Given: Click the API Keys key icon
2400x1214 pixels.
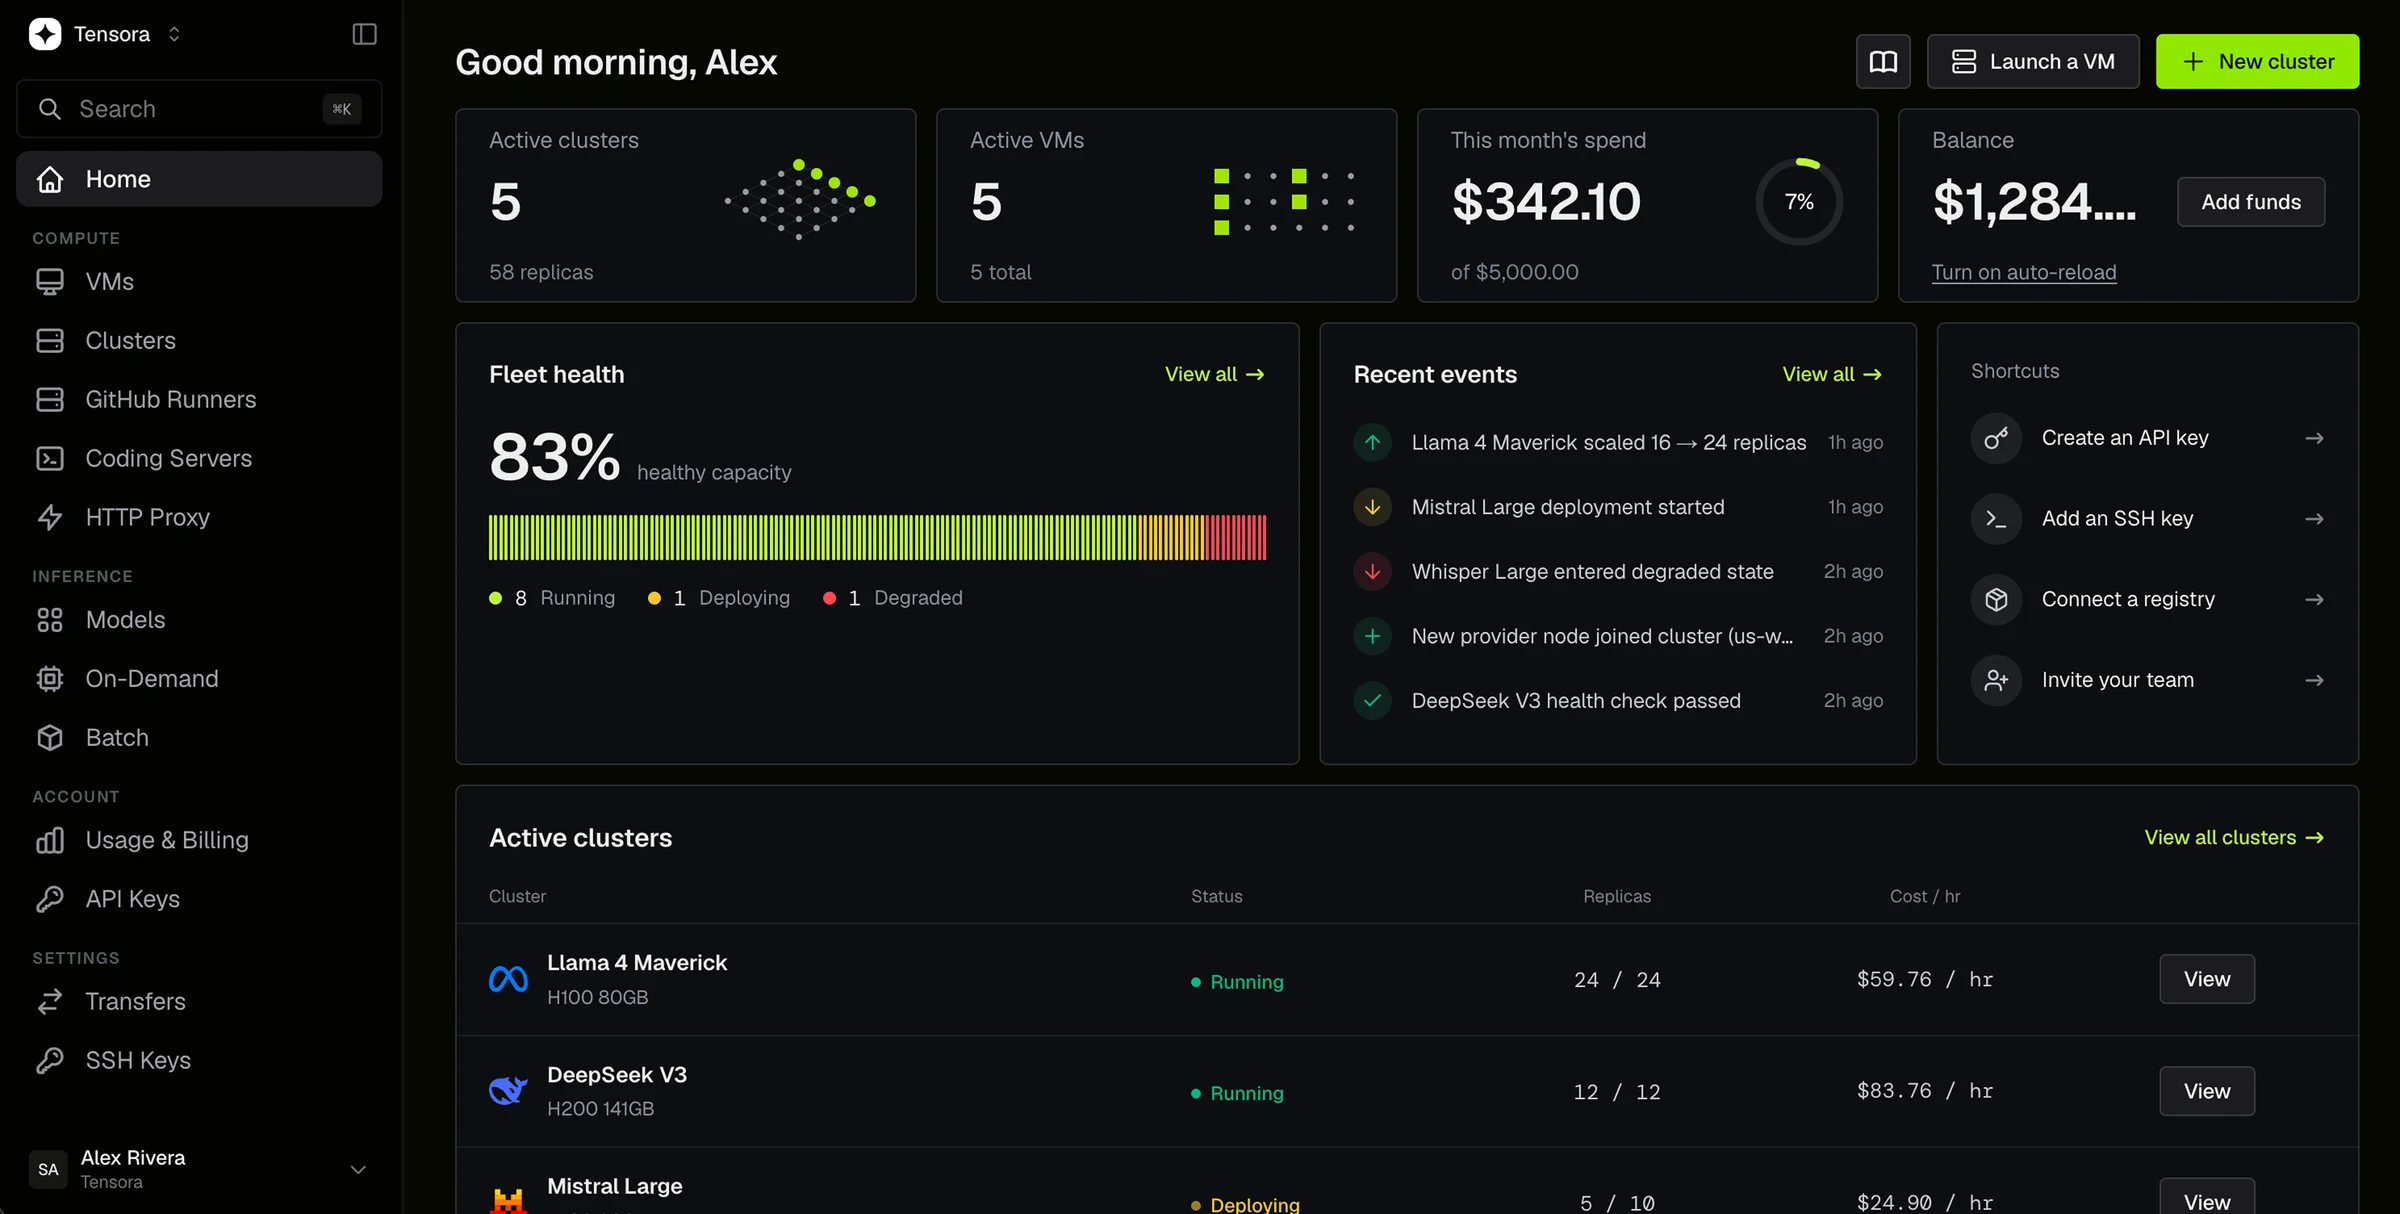Looking at the screenshot, I should tap(50, 899).
